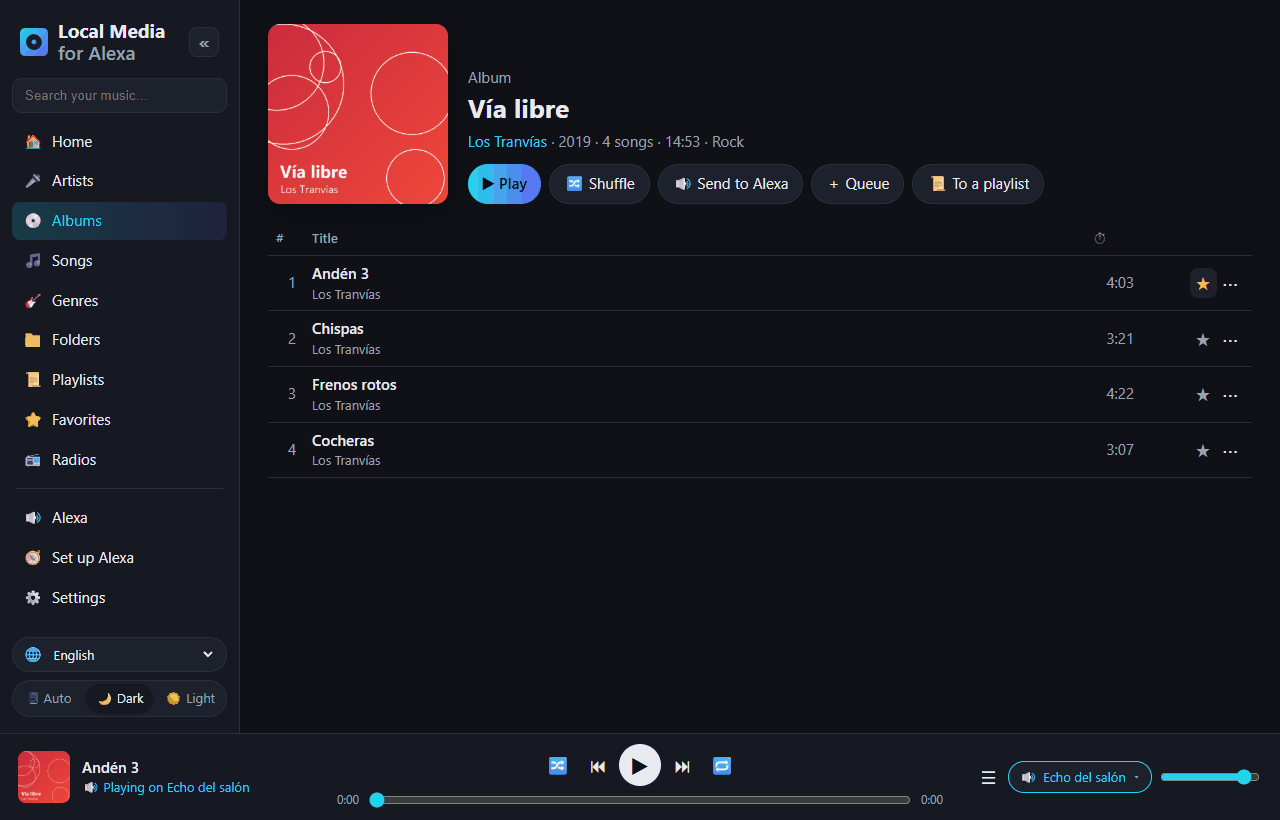
Task: Unfavorite Andén 3 using its gold star
Action: [1203, 284]
